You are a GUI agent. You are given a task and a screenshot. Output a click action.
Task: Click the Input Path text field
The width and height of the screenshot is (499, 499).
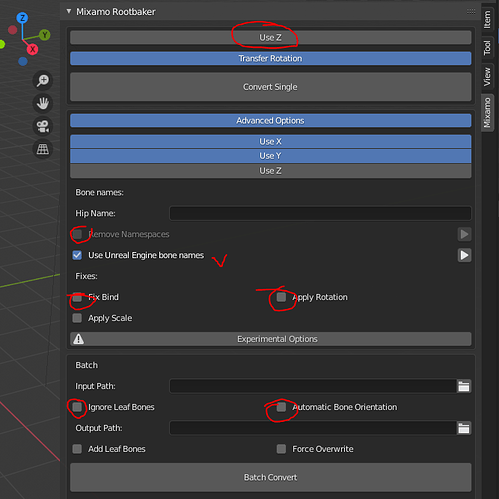tap(313, 386)
